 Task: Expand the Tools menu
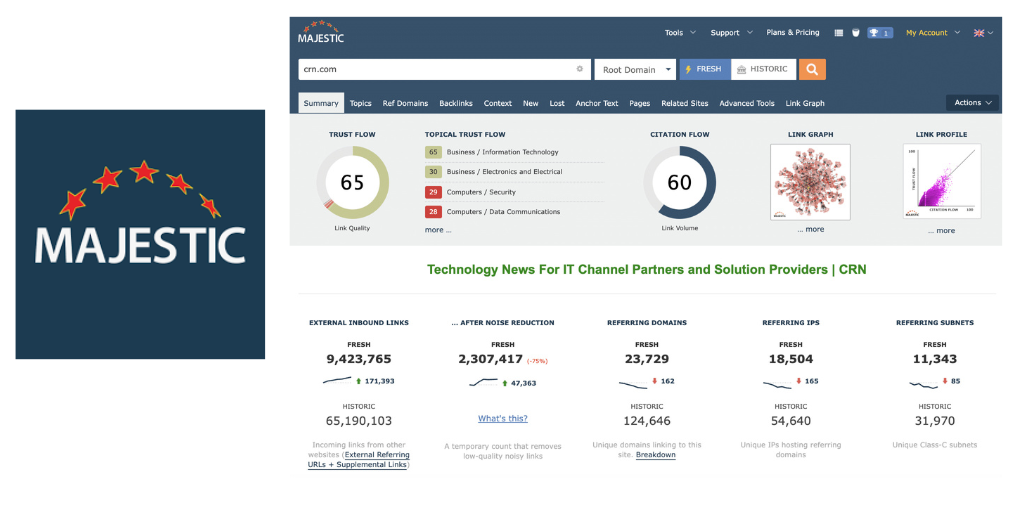point(680,33)
